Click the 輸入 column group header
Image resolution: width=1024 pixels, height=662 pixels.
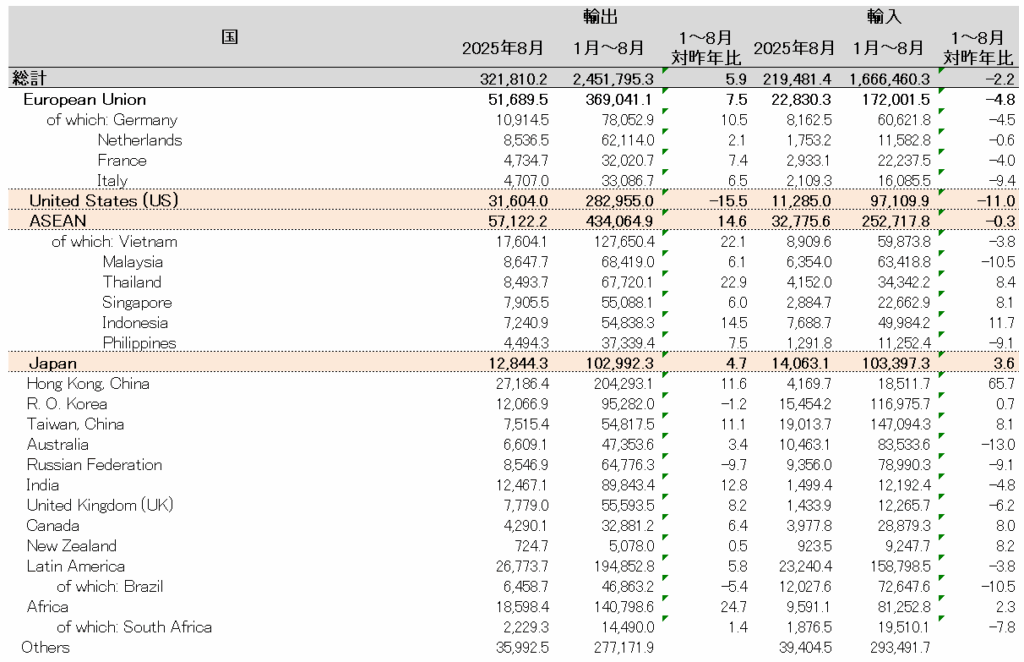[883, 16]
